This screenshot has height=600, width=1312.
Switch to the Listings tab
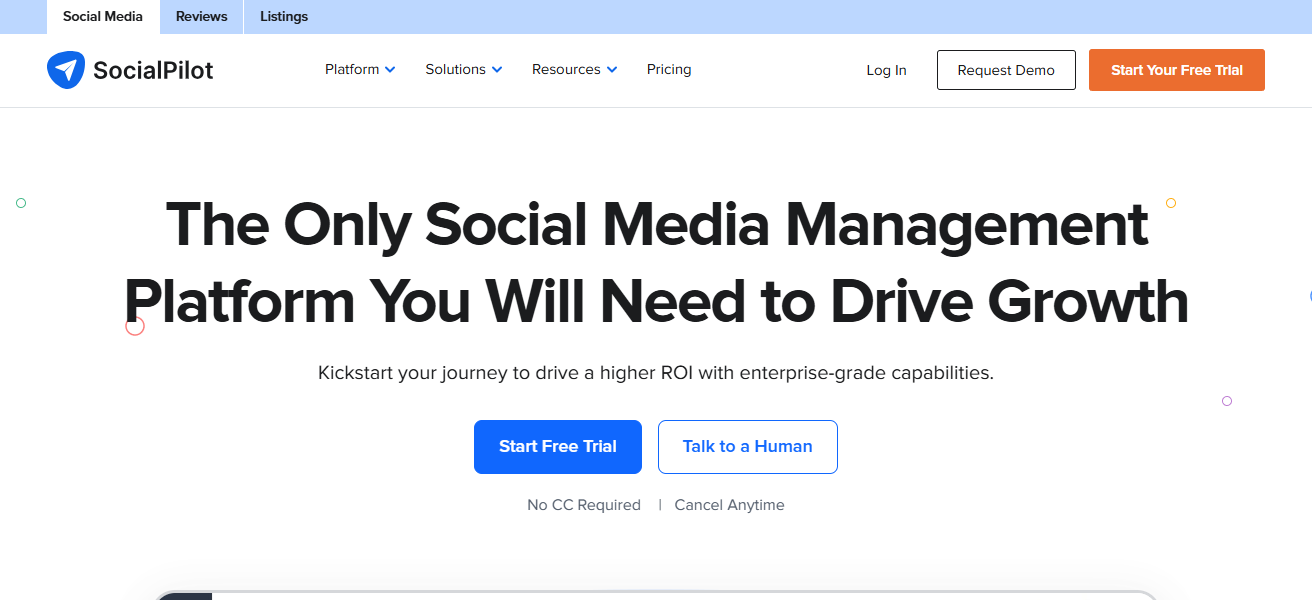pyautogui.click(x=283, y=16)
